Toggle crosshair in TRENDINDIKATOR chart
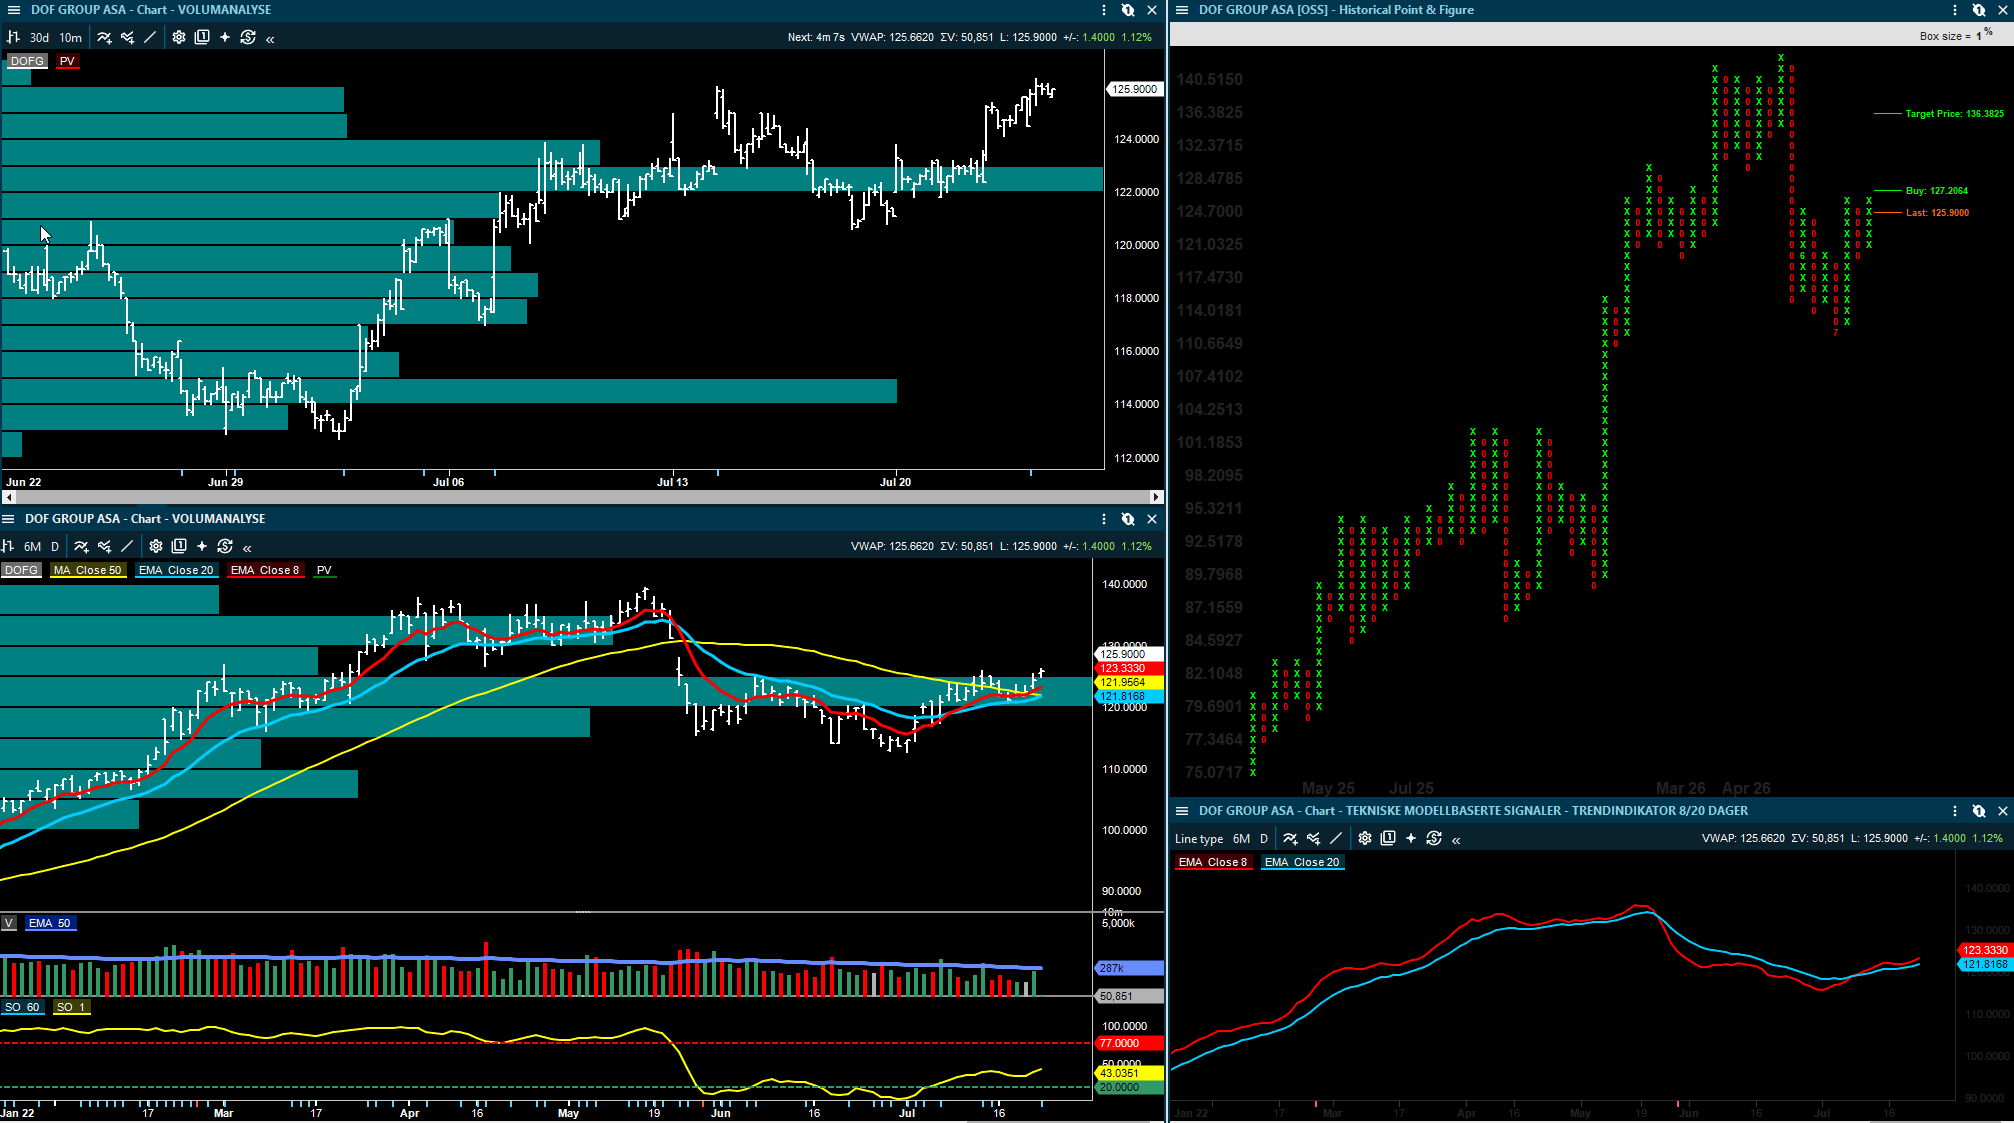 (1411, 839)
